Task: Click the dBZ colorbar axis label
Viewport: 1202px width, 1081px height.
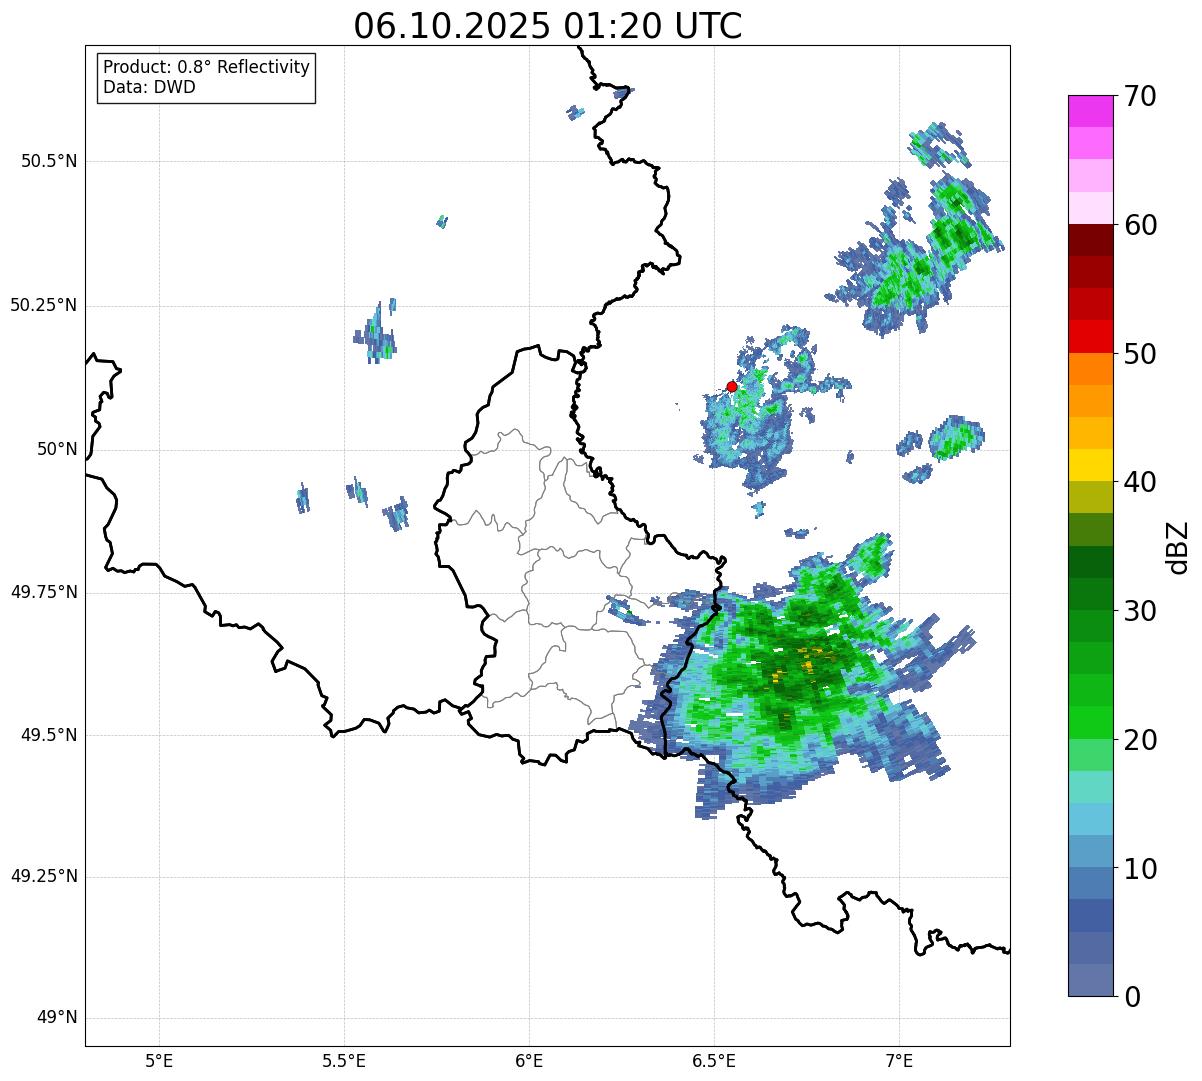Action: click(x=1178, y=547)
